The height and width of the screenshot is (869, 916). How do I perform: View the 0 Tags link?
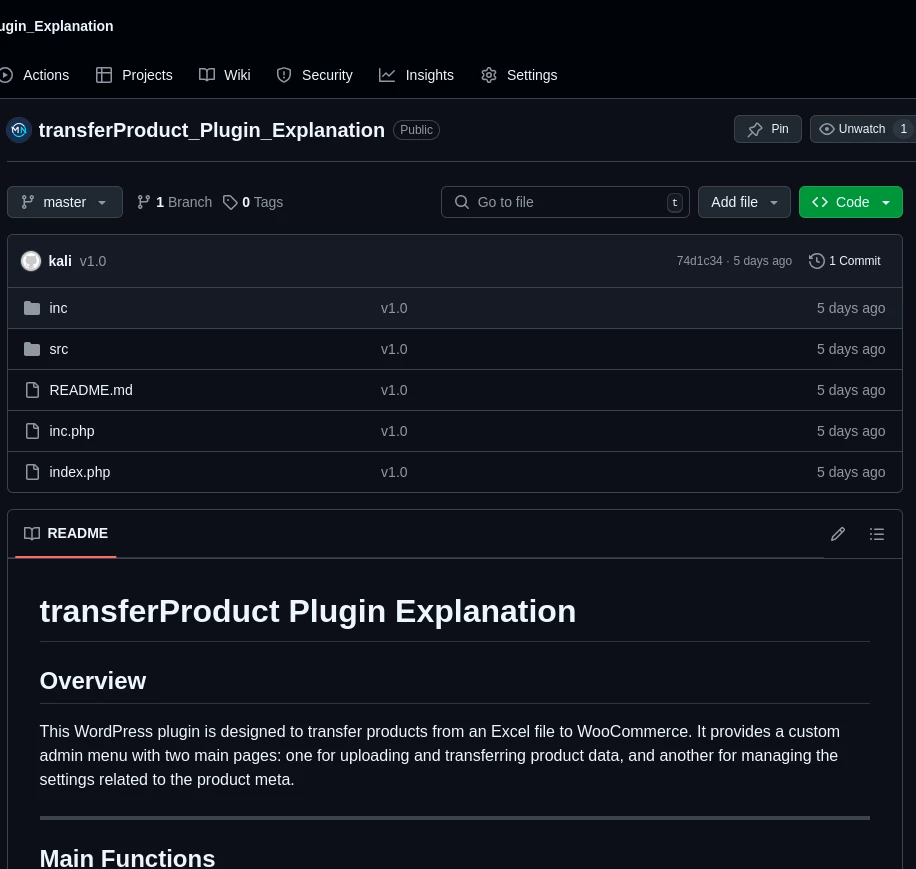click(x=253, y=202)
